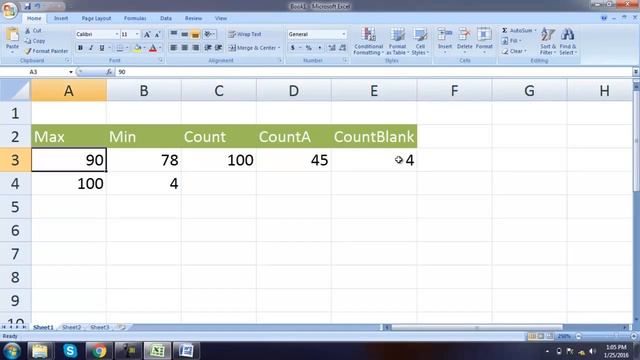Image resolution: width=640 pixels, height=360 pixels.
Task: Activate the Format Painter
Action: pos(46,51)
